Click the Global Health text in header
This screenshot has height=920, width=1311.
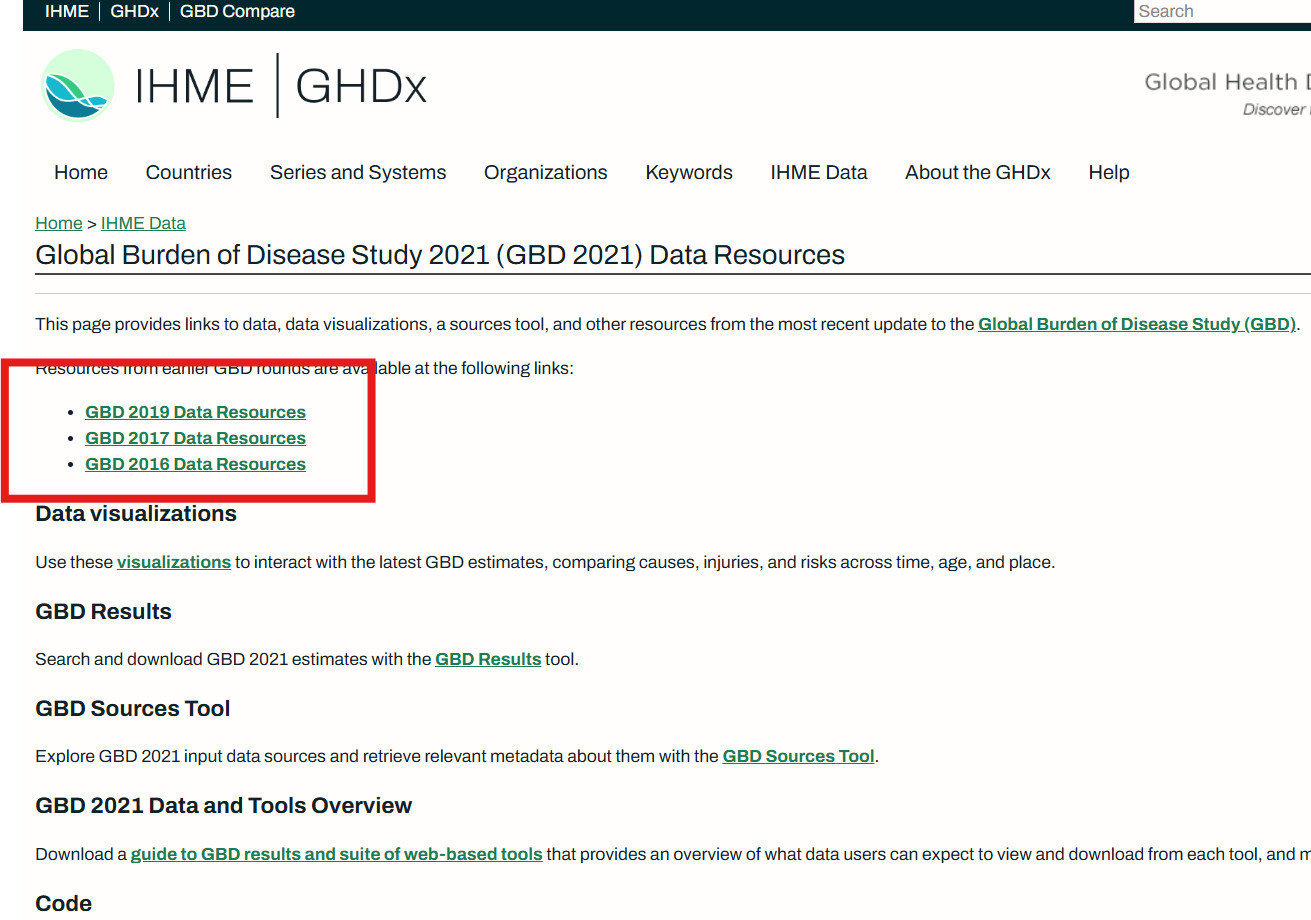coord(1227,82)
